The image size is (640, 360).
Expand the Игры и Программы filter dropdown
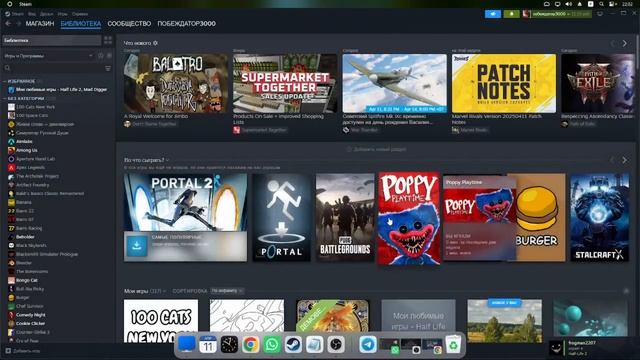(x=48, y=56)
